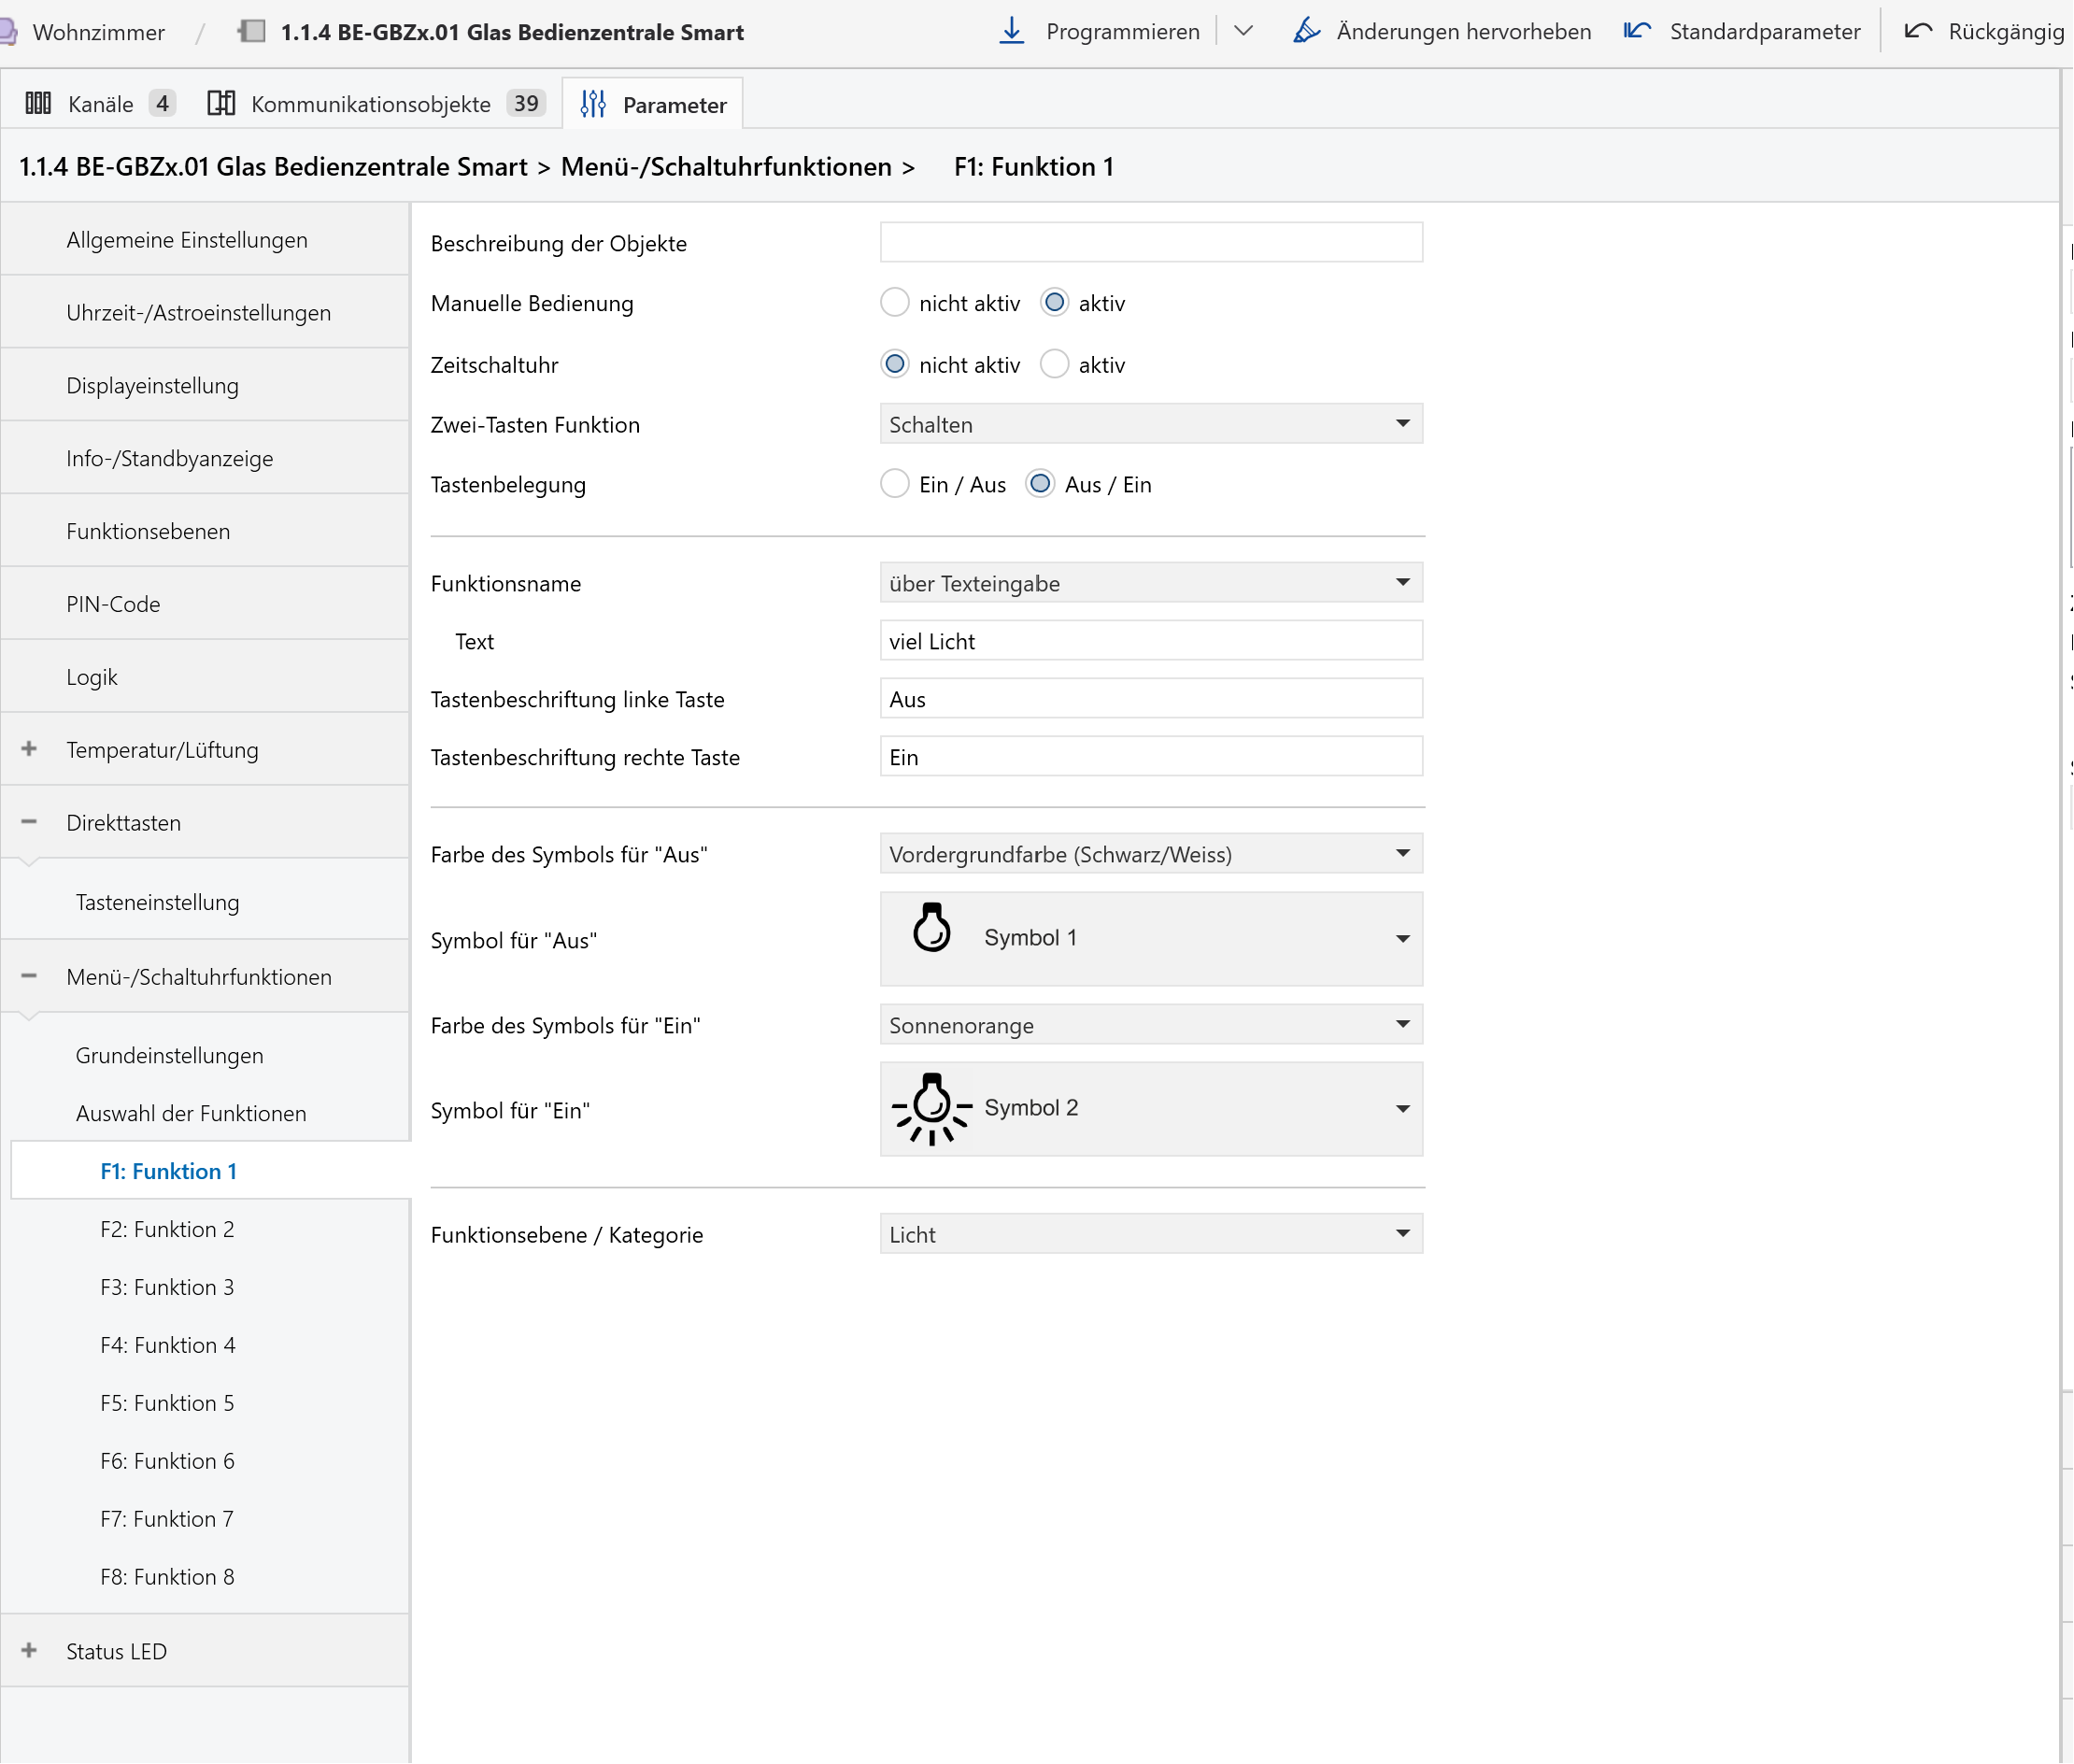Enable Zeitschaltuhr with aktiv radio
2074x1764 pixels.
[1054, 364]
